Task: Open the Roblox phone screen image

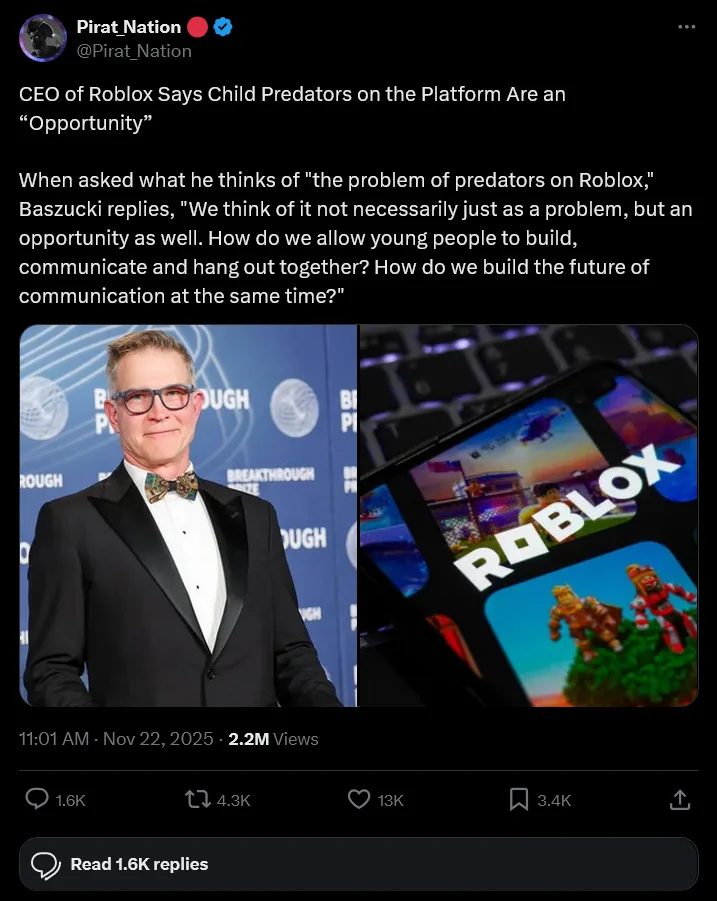Action: 529,515
